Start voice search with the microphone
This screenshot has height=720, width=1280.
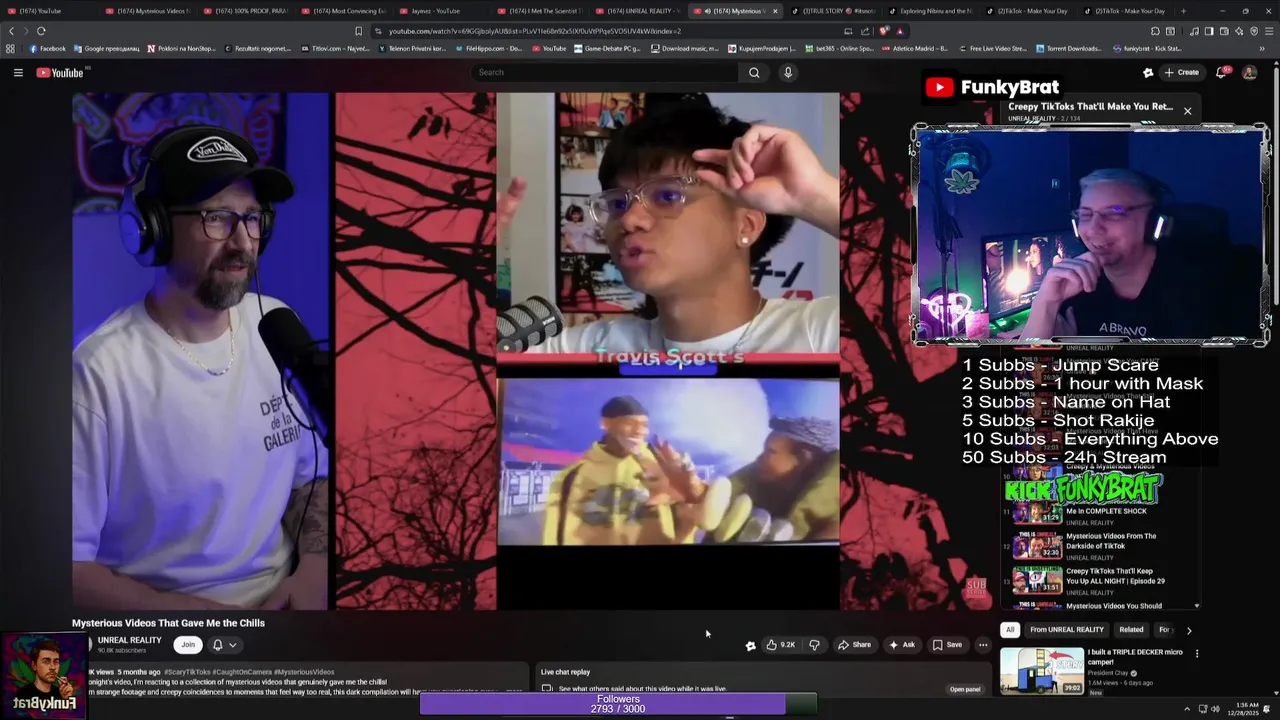coord(788,72)
